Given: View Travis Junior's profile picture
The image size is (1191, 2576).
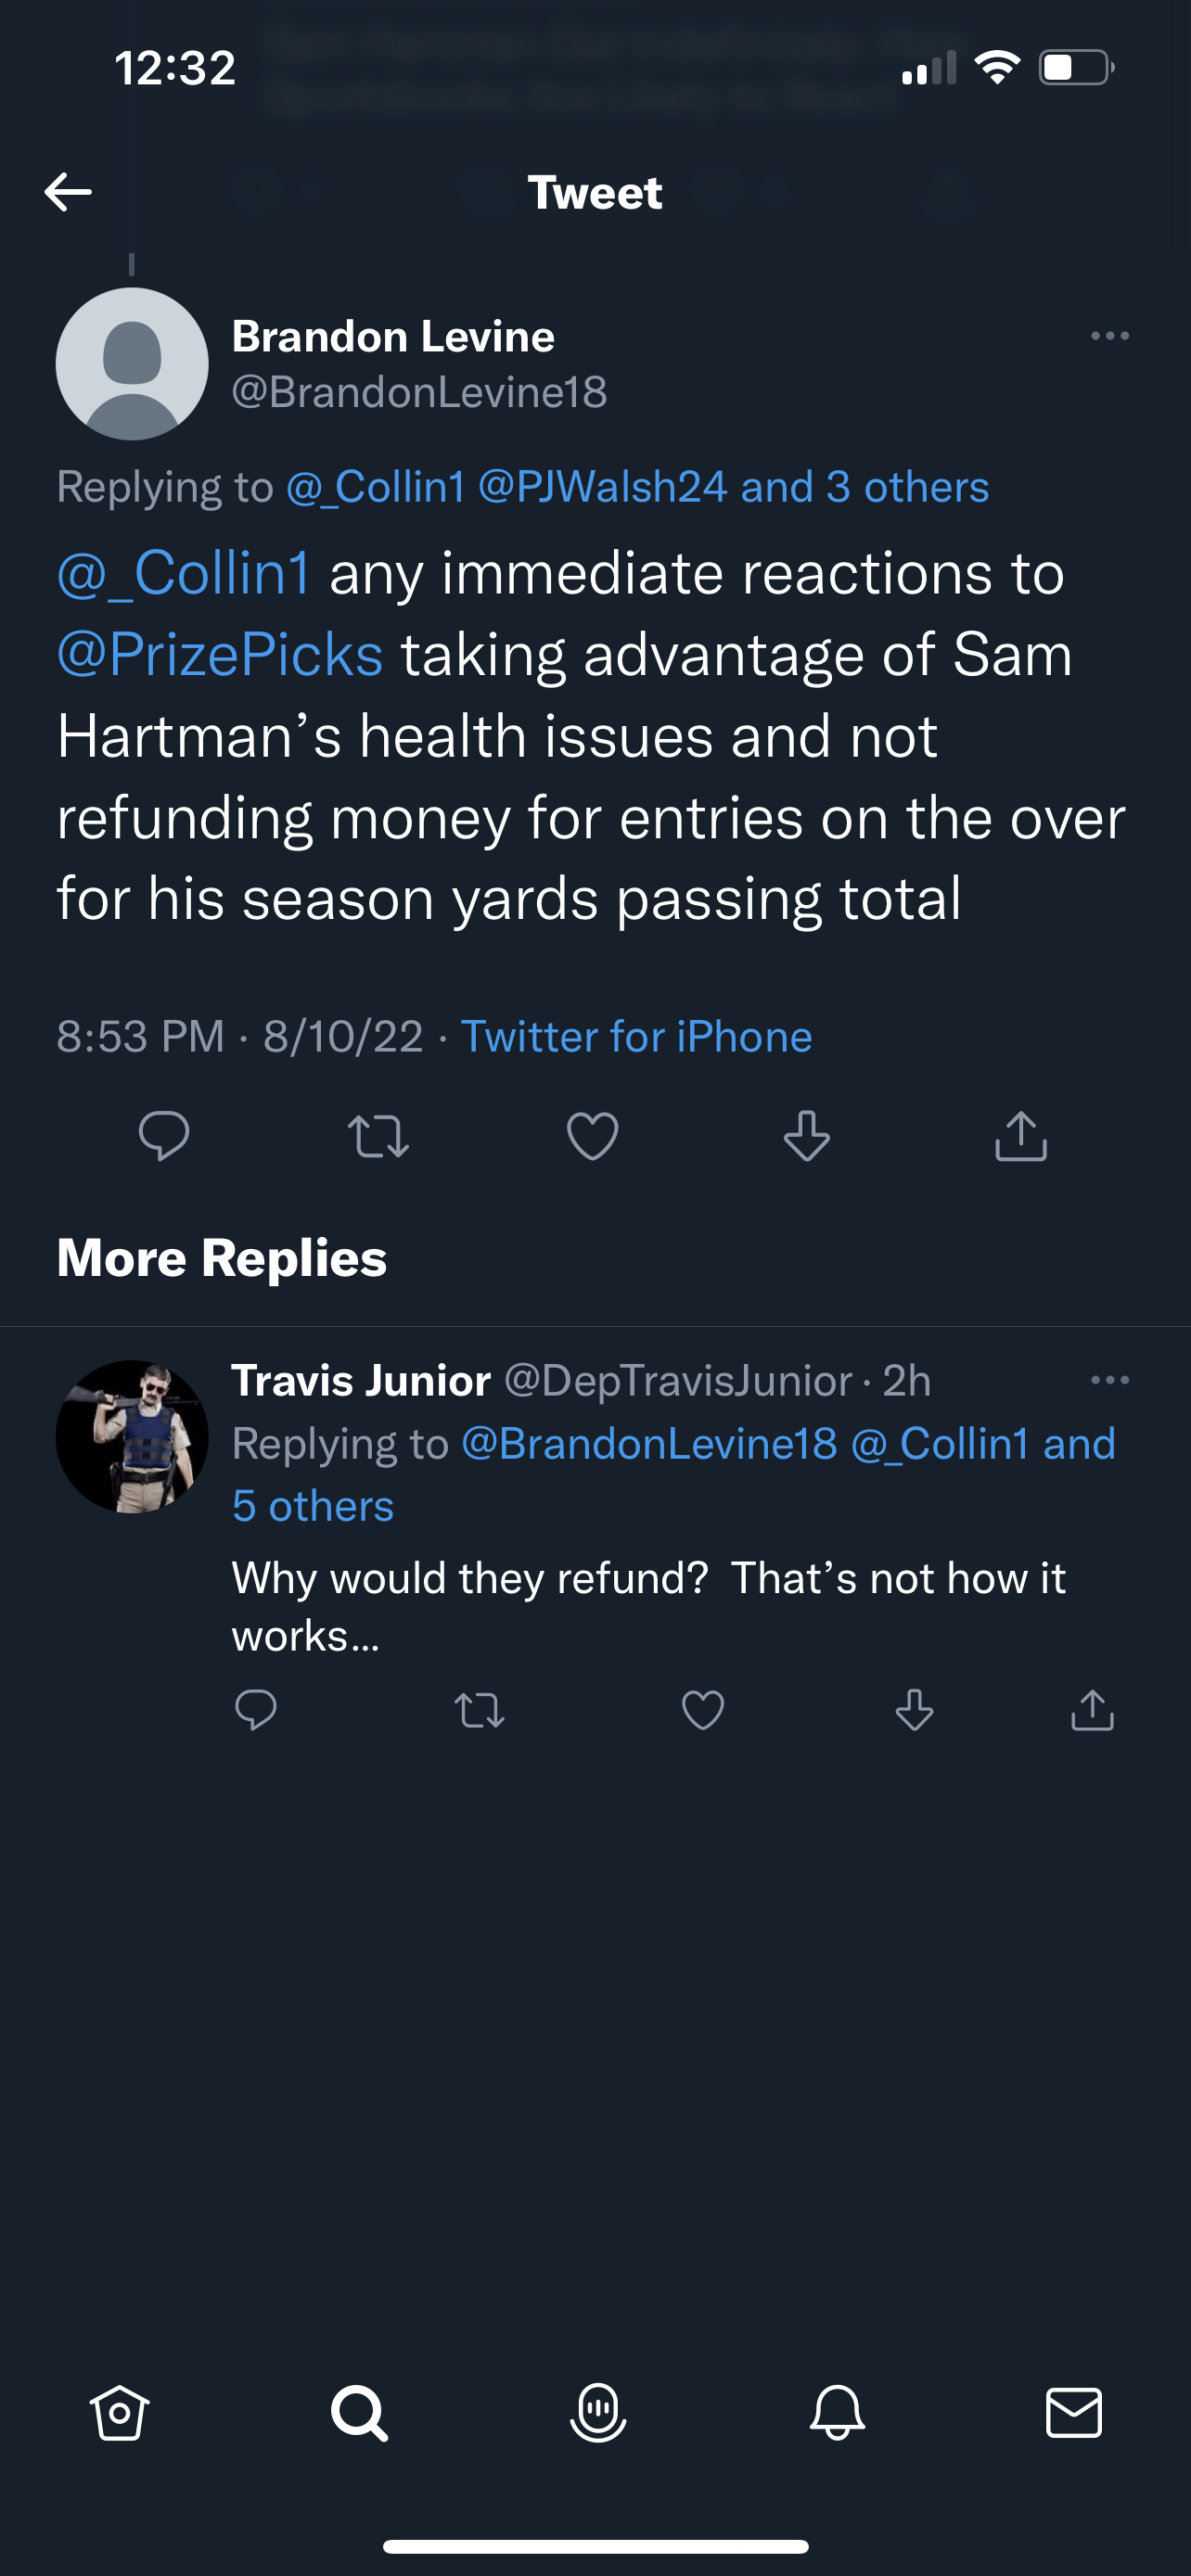Looking at the screenshot, I should coord(132,1436).
